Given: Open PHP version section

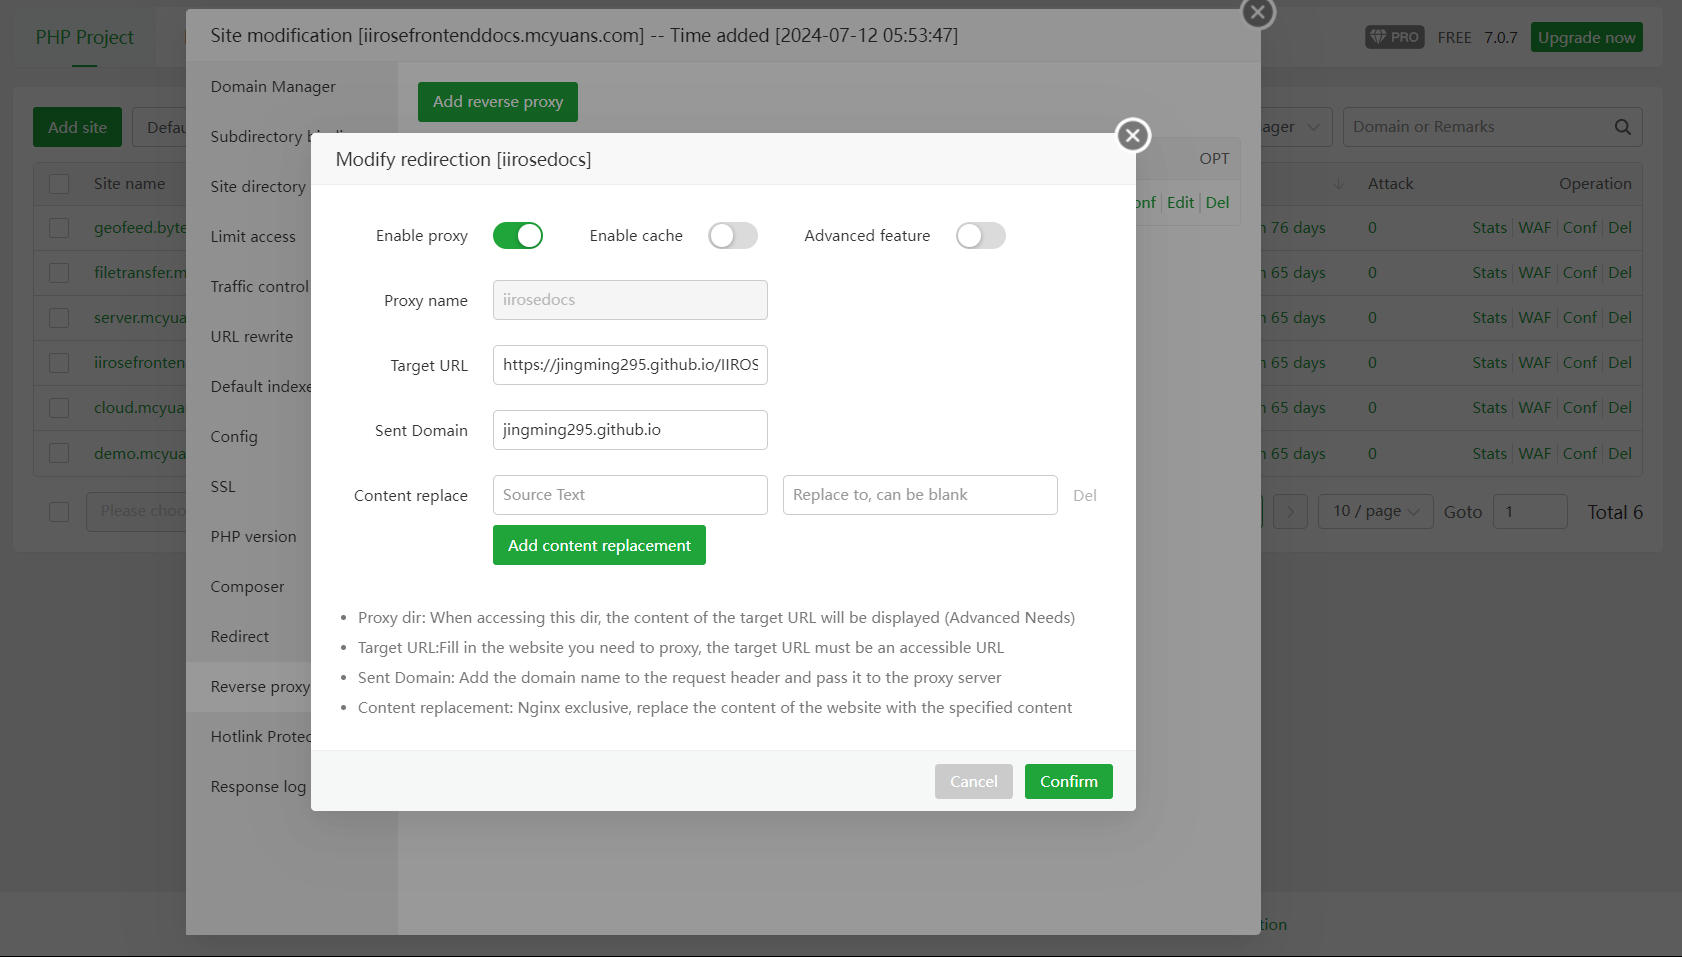Looking at the screenshot, I should click(253, 537).
